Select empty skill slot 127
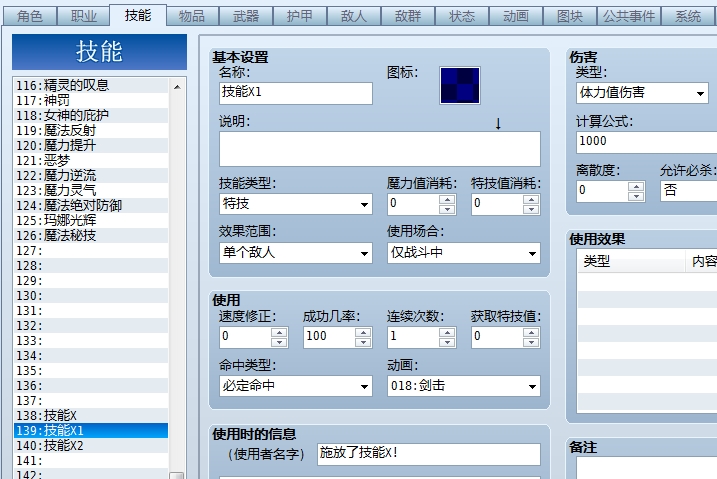 (x=91, y=250)
